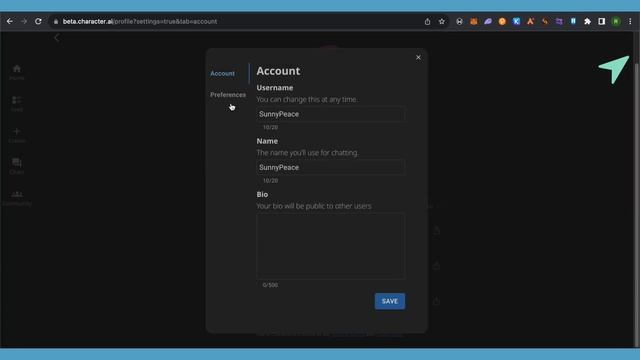Bookmark the page with the star icon
The height and width of the screenshot is (360, 640).
coord(442,21)
